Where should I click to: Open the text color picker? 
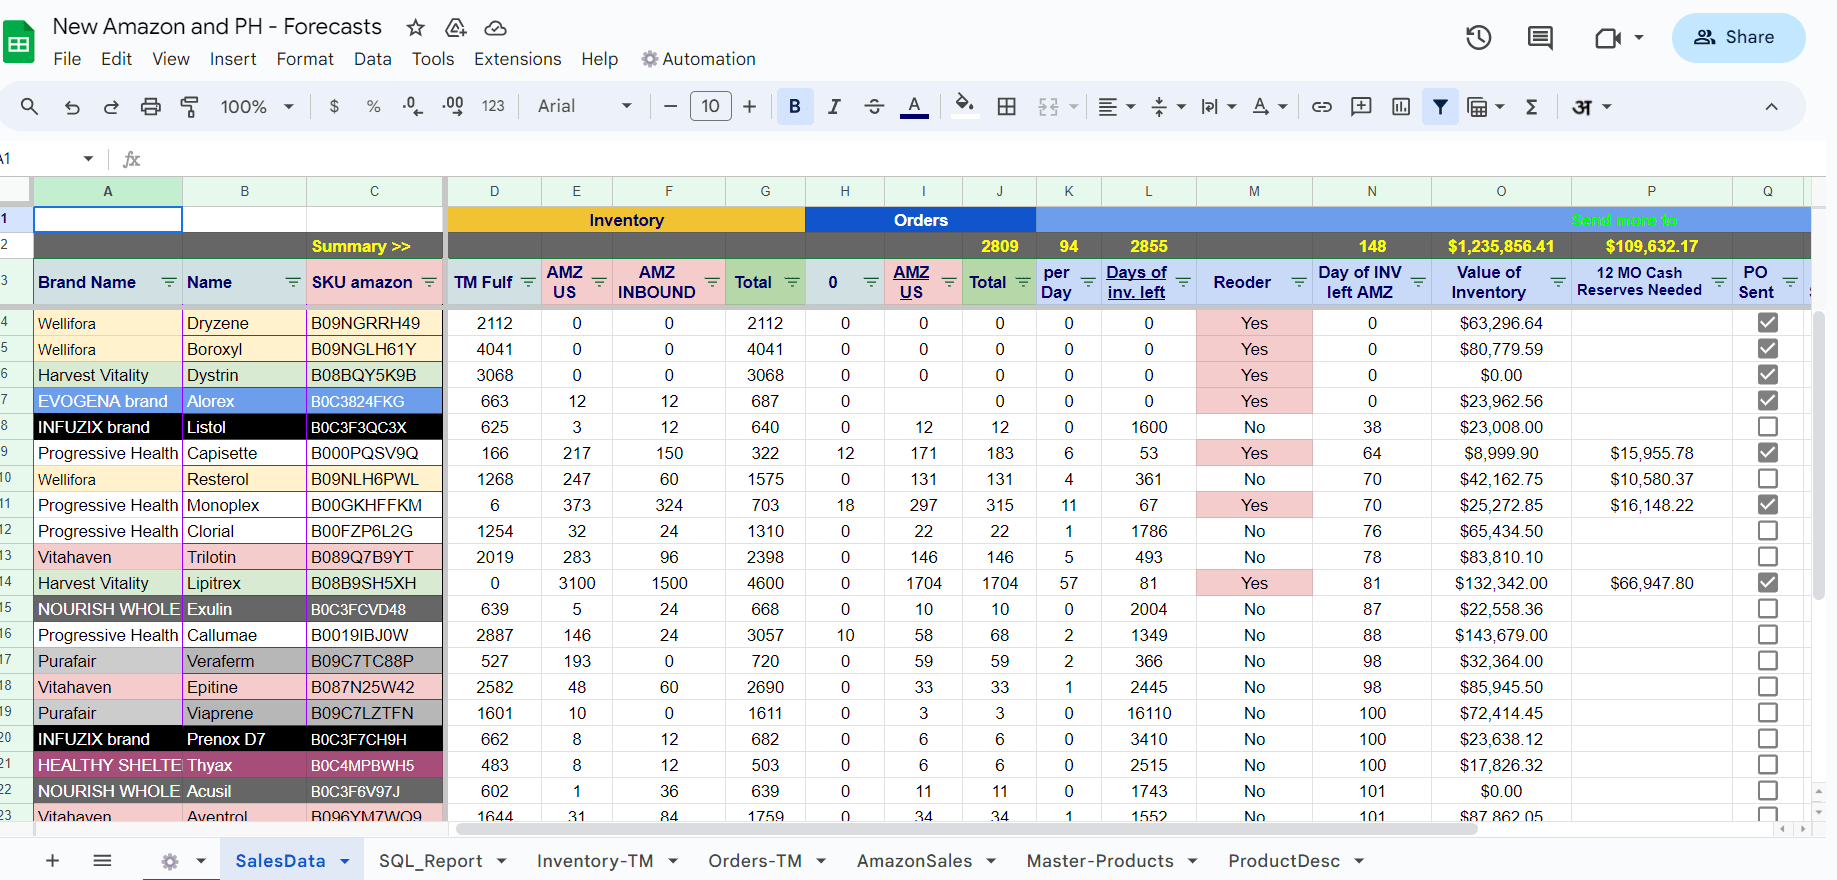[x=914, y=106]
